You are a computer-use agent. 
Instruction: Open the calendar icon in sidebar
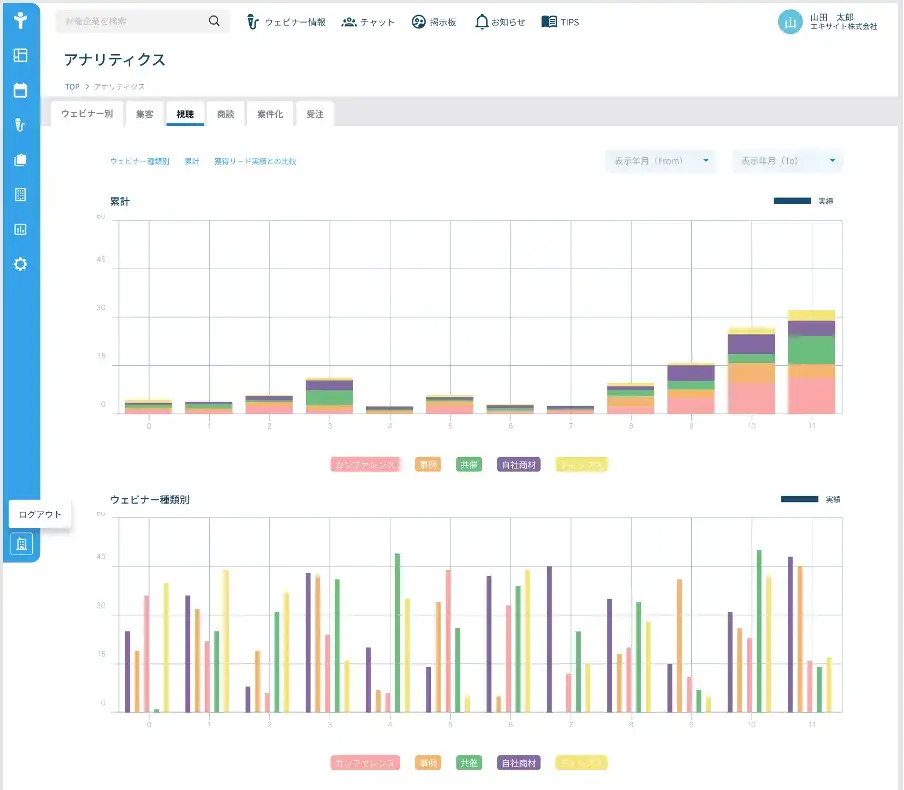[20, 91]
